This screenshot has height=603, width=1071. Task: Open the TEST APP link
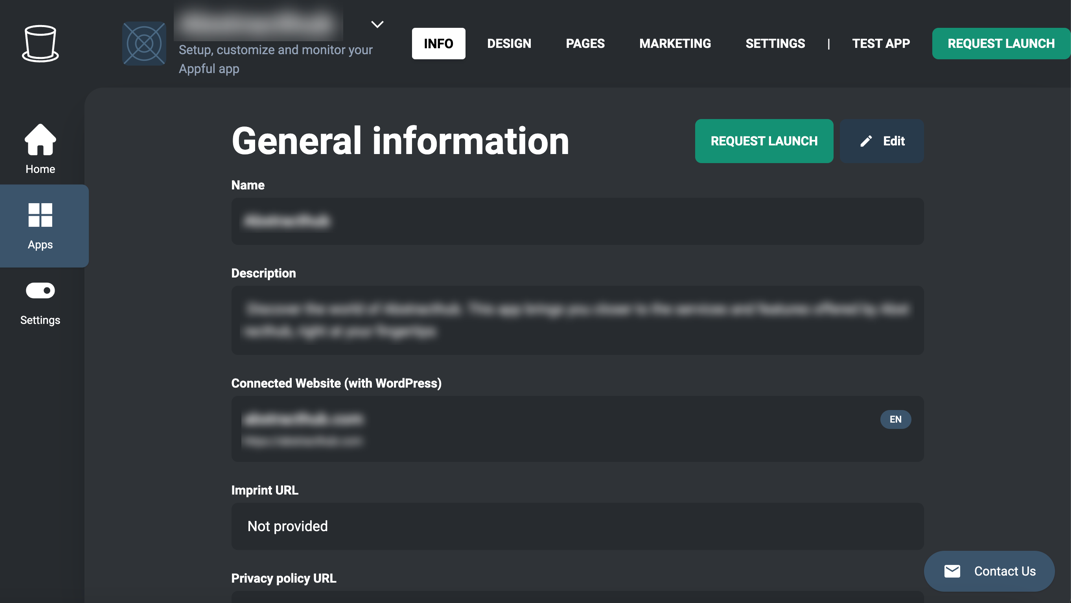pyautogui.click(x=880, y=44)
